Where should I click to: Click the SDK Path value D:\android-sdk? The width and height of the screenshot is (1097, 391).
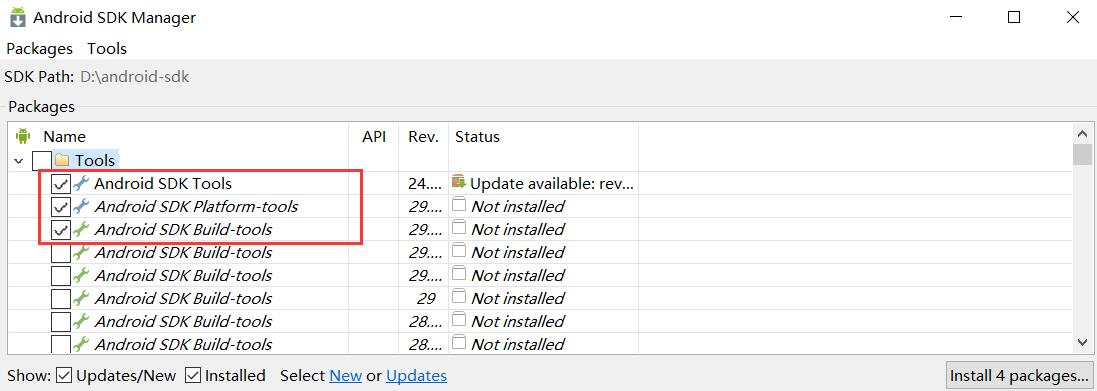click(x=134, y=77)
